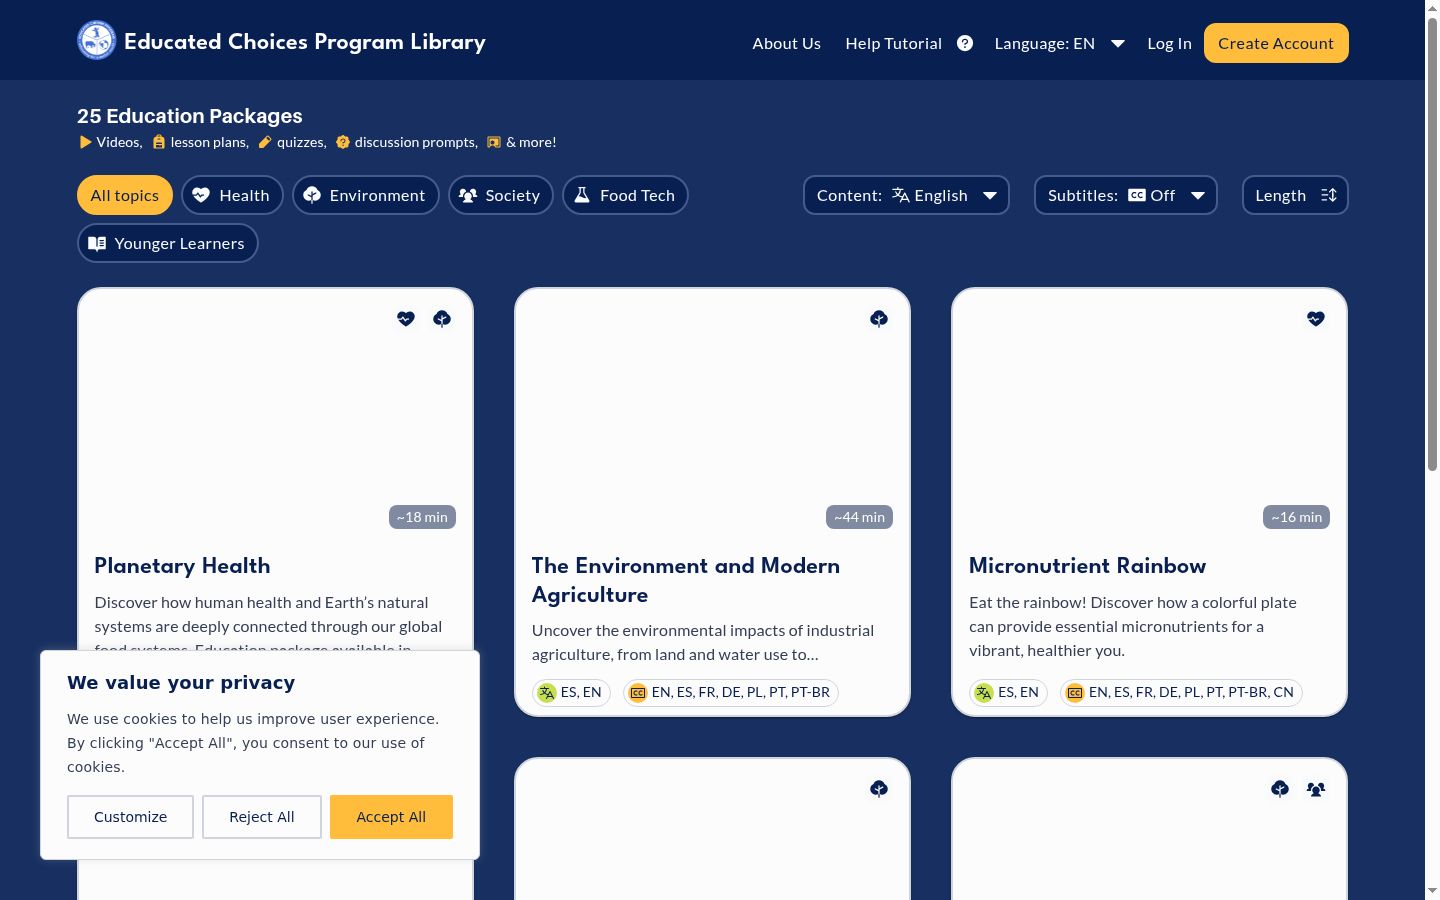This screenshot has width=1440, height=900.
Task: Click the health heart icon on Planetary Health card
Action: tap(406, 319)
